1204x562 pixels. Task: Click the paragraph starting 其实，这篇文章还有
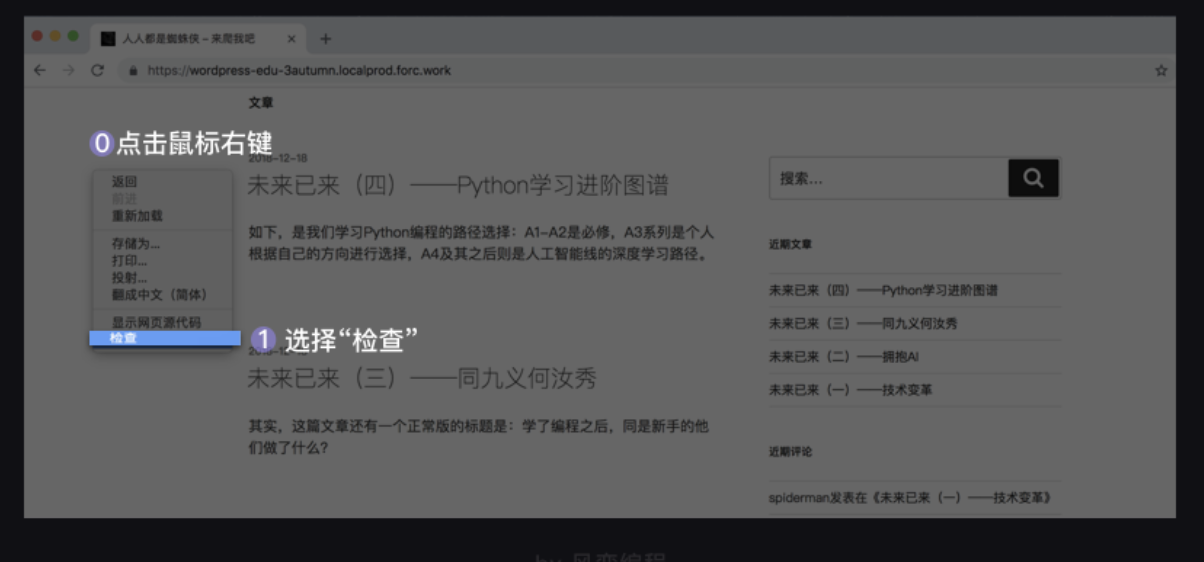point(479,437)
